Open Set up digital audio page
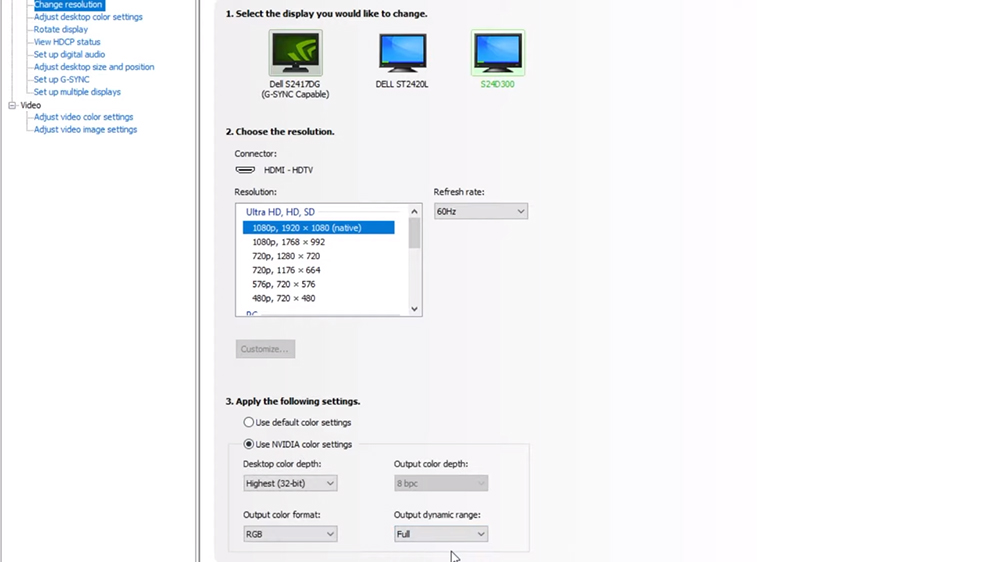This screenshot has height=562, width=1000. point(70,54)
